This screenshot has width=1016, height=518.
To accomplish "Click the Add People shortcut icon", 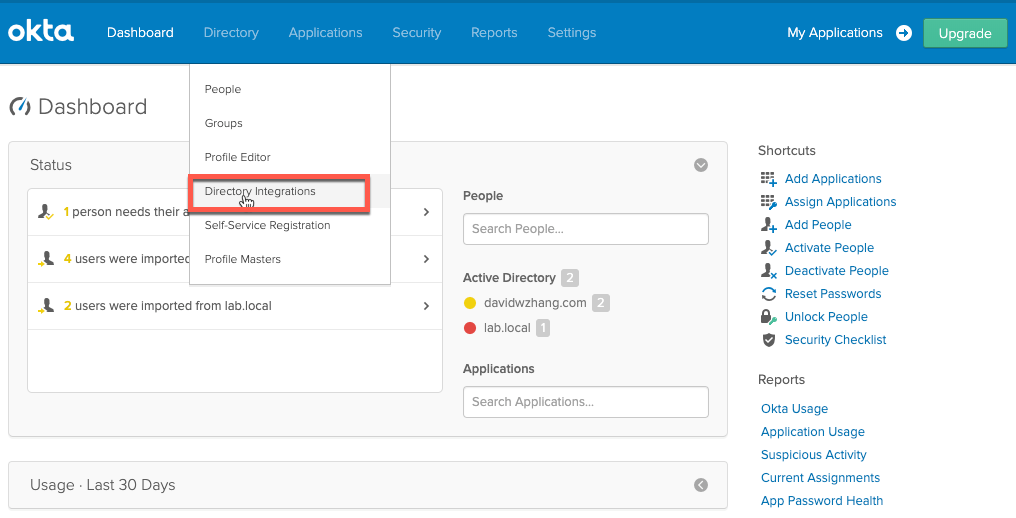I will [x=768, y=225].
